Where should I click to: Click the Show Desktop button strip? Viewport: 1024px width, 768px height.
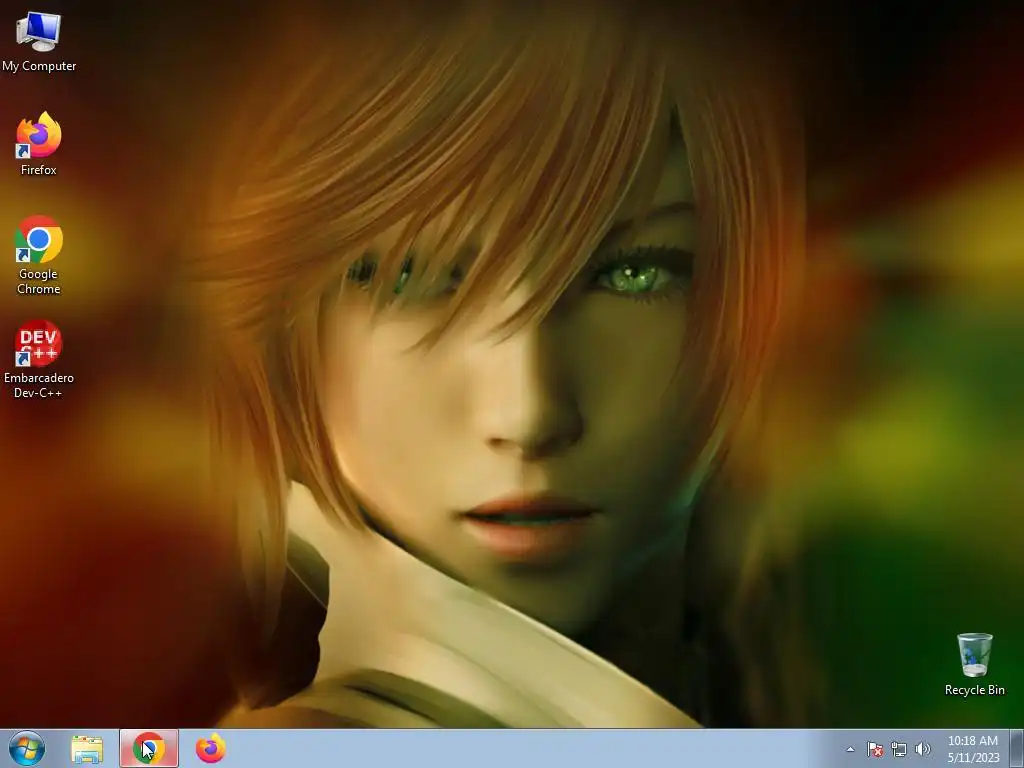click(1017, 748)
